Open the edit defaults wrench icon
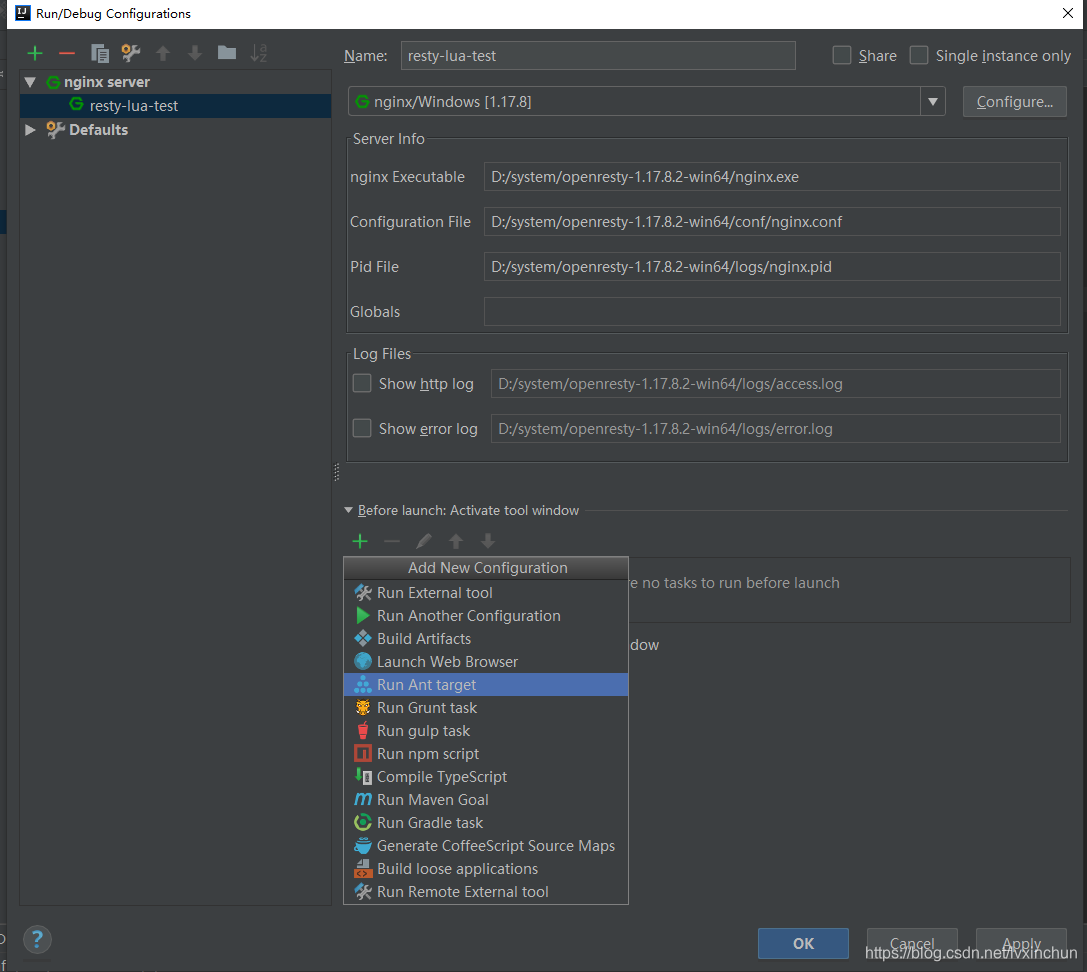 [130, 53]
